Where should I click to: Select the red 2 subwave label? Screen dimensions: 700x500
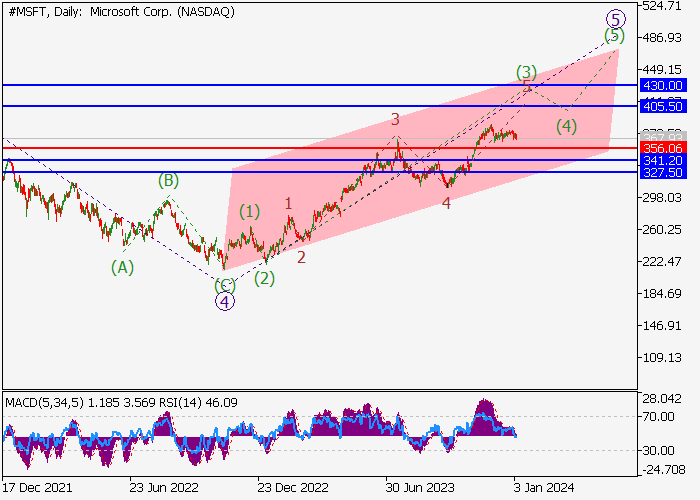pyautogui.click(x=301, y=257)
